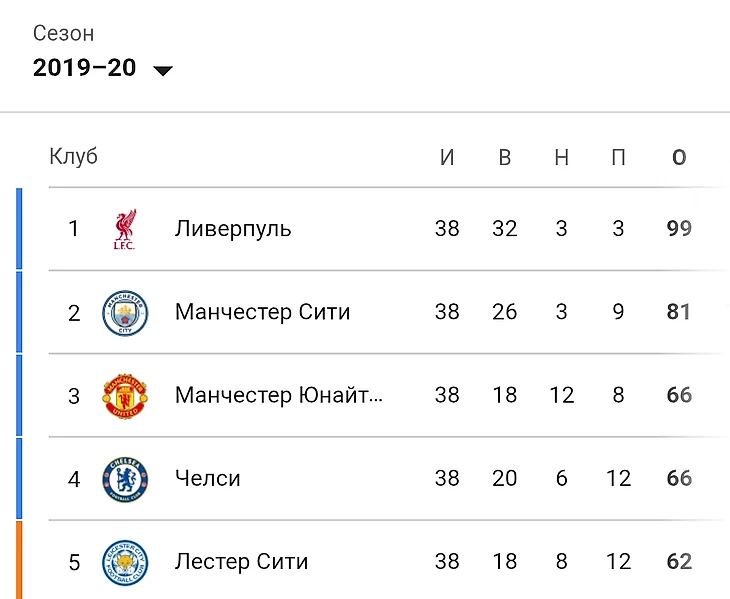Click the Manchester United crest icon

125,396
